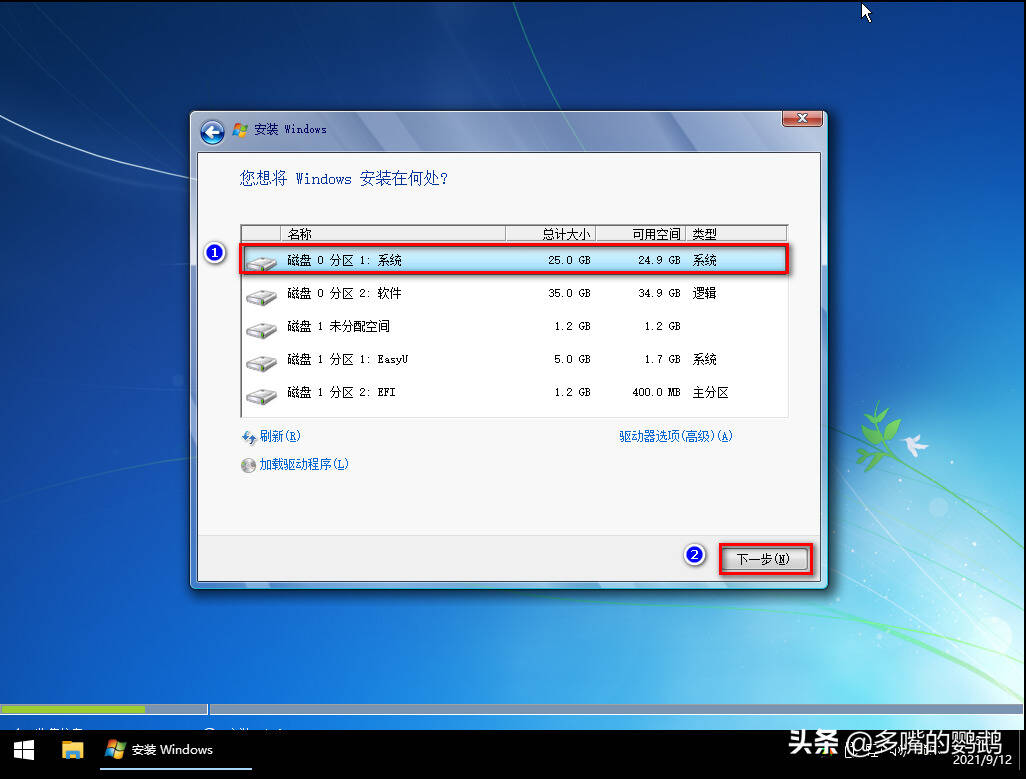This screenshot has width=1026, height=779.
Task: Click the Windows flag icon in installer title
Action: [x=240, y=130]
